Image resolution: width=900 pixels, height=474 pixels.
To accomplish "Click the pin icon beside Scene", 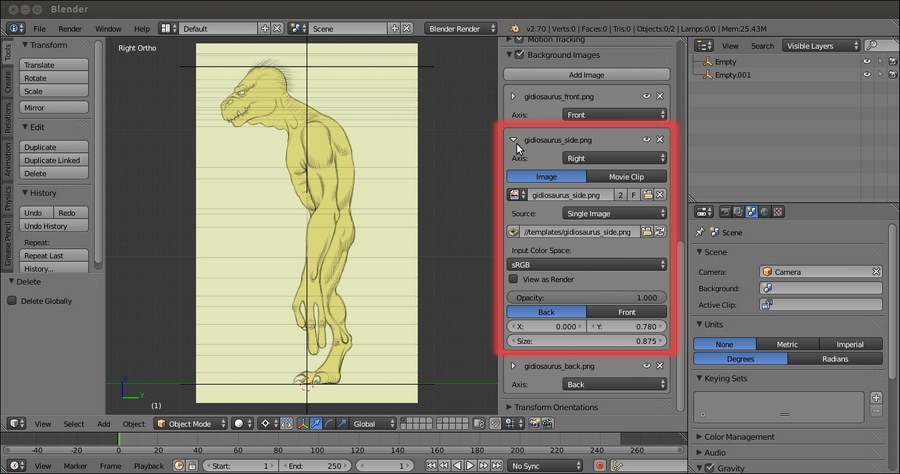I will coord(700,232).
